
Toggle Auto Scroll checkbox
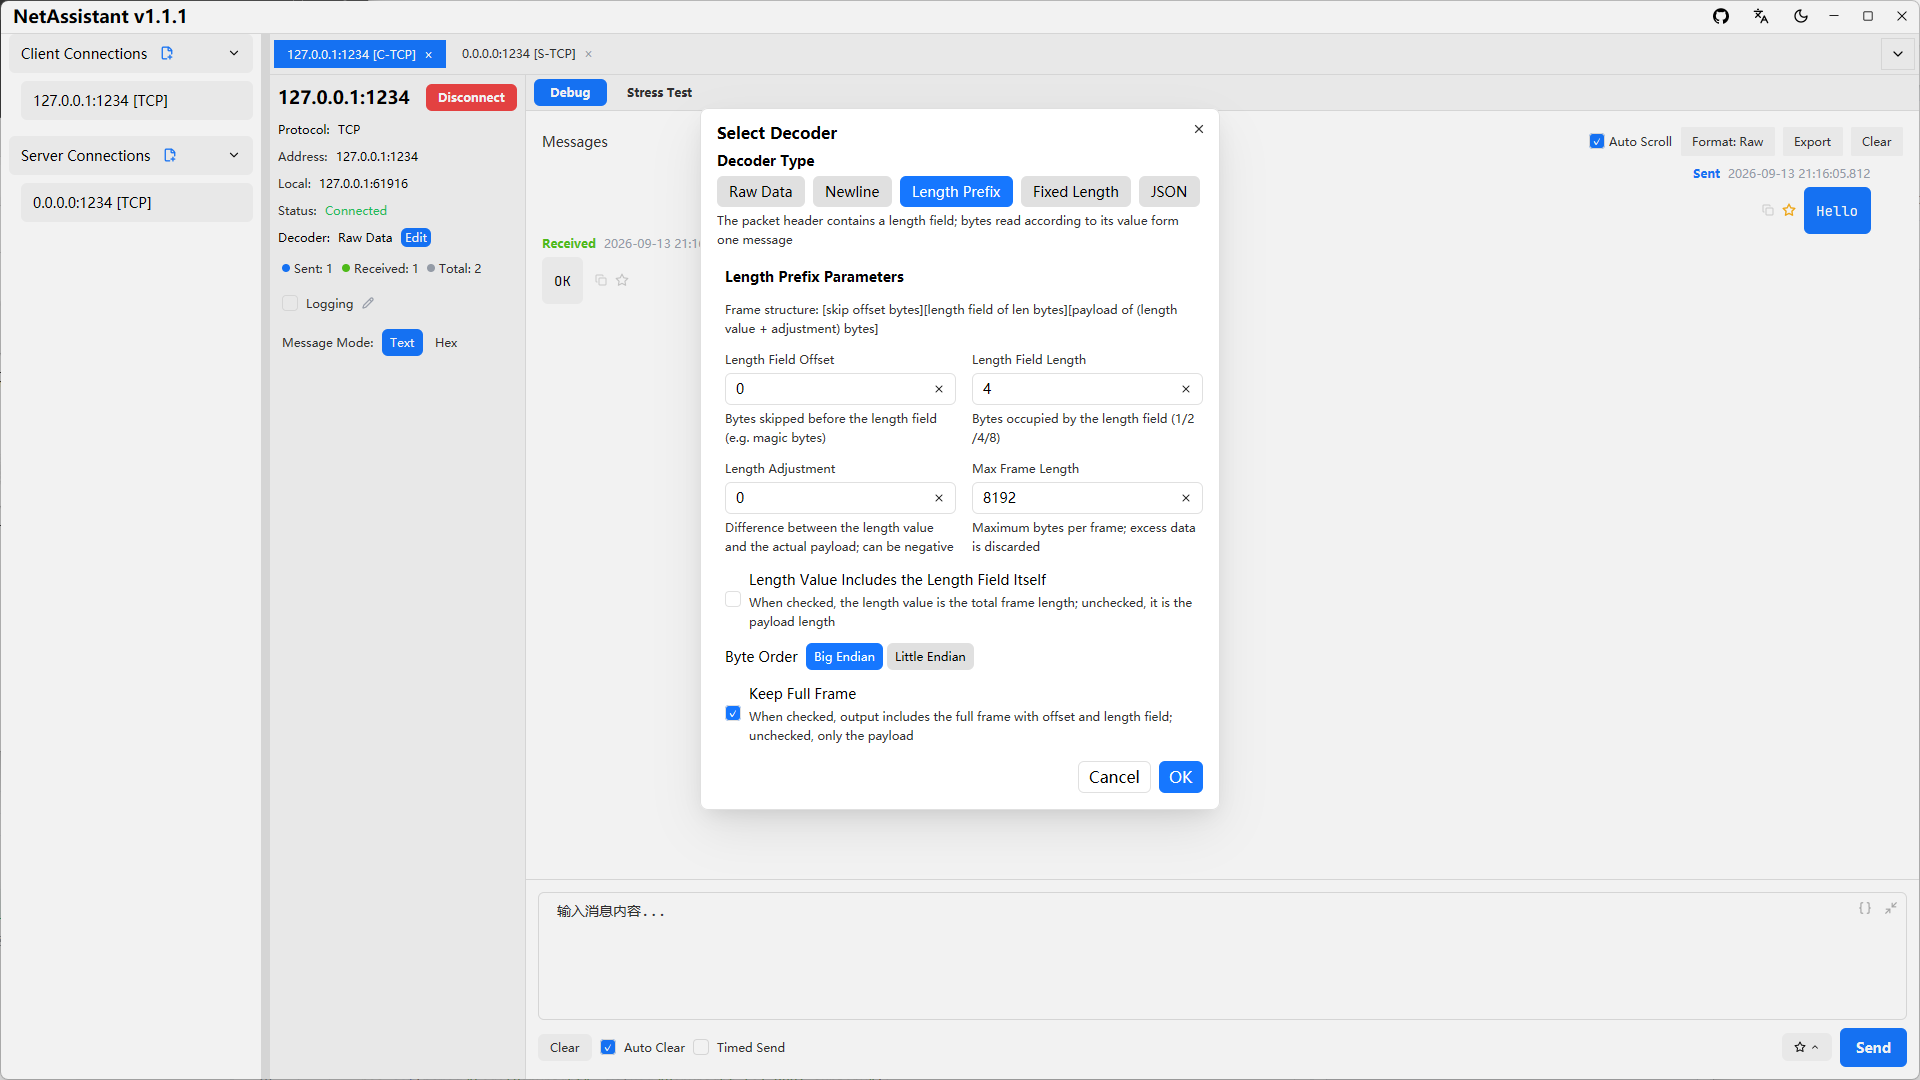coord(1597,142)
